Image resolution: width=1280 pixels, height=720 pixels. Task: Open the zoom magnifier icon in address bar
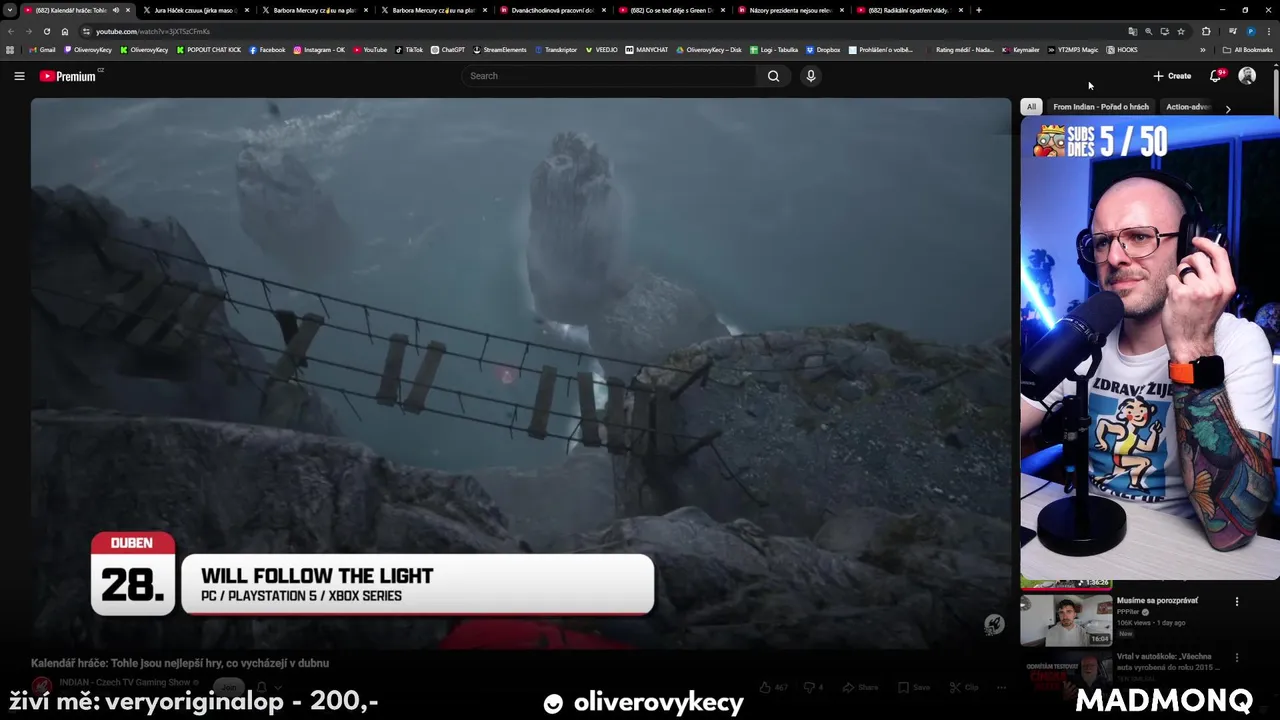coord(1148,31)
